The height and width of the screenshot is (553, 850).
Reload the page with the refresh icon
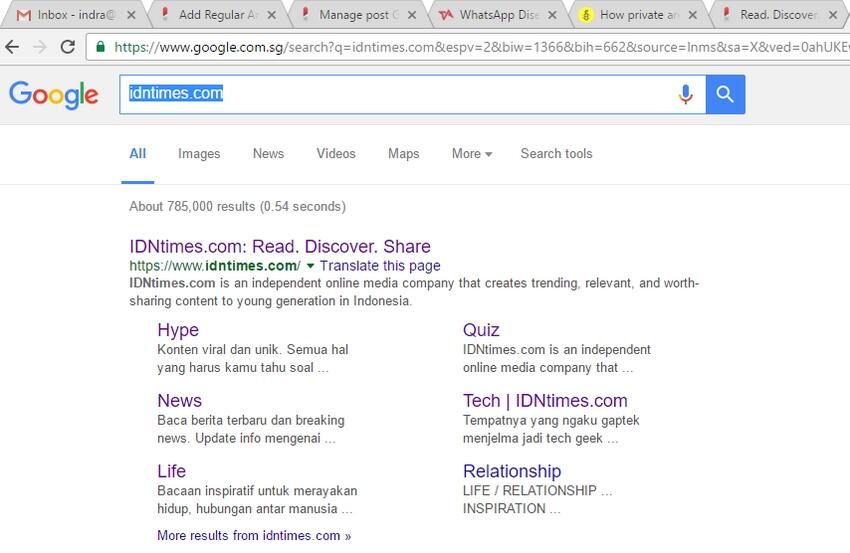coord(68,47)
